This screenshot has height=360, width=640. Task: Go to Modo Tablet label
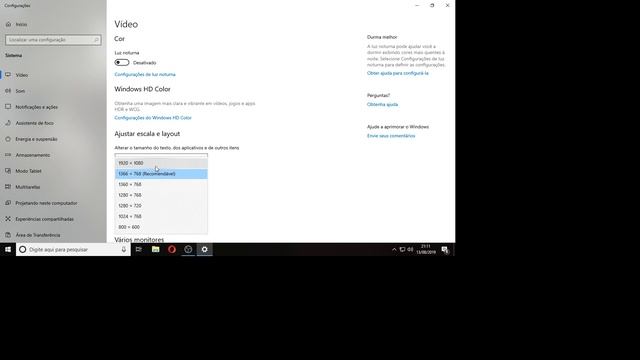coord(29,171)
